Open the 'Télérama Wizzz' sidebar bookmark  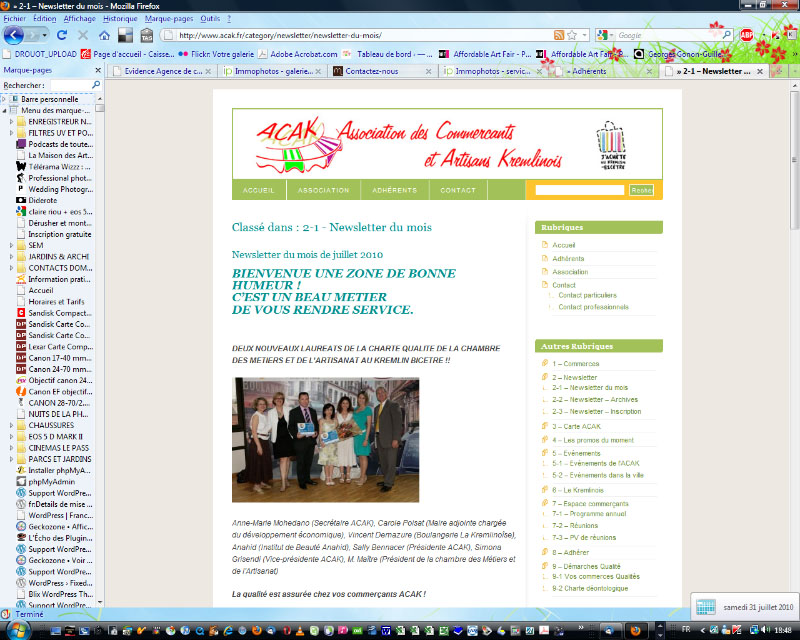(x=59, y=166)
